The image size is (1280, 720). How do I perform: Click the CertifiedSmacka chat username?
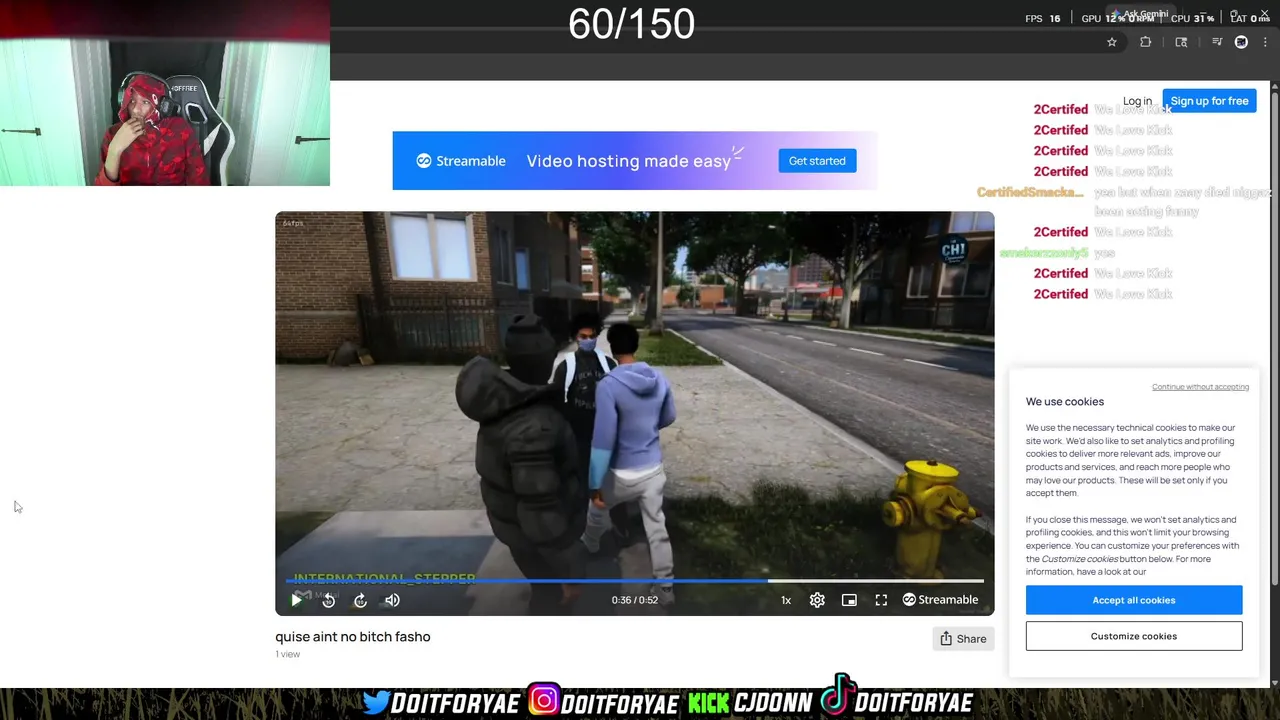click(1030, 192)
